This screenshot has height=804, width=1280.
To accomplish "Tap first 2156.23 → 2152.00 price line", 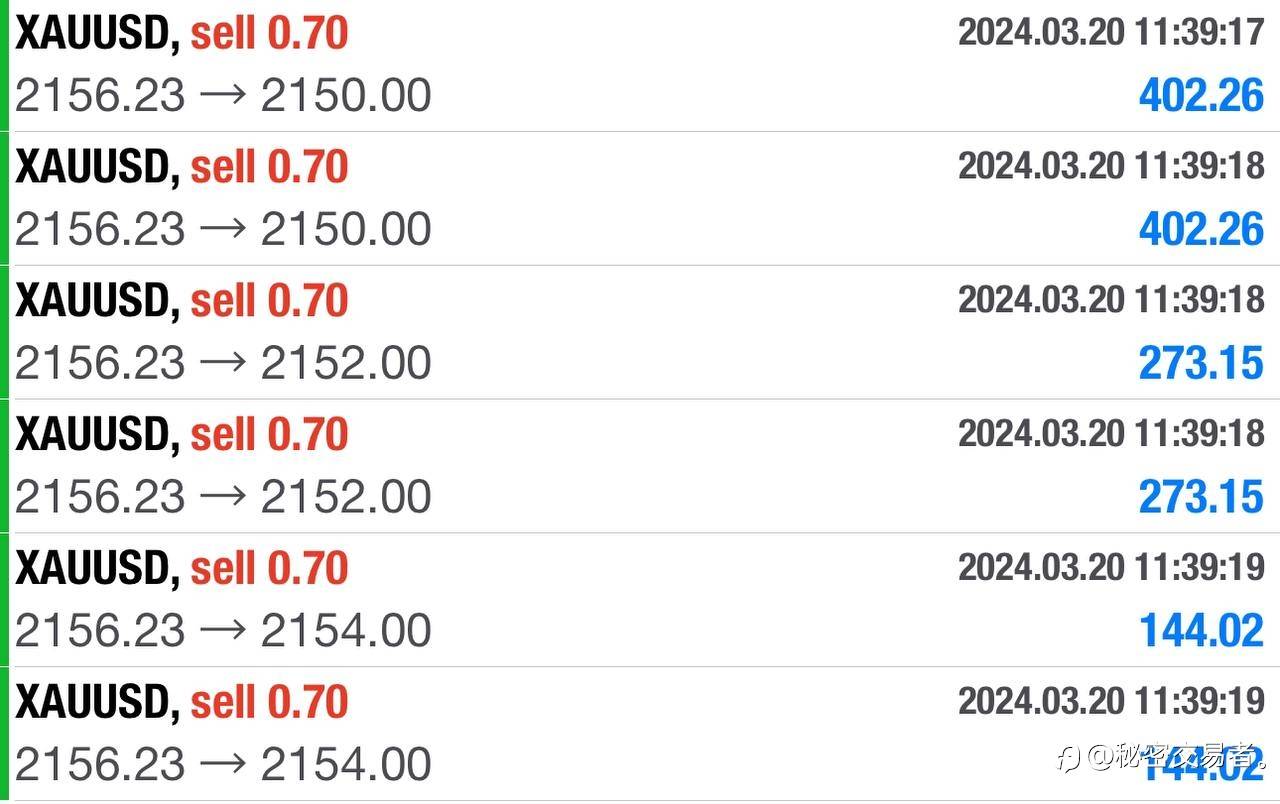I will [x=223, y=364].
